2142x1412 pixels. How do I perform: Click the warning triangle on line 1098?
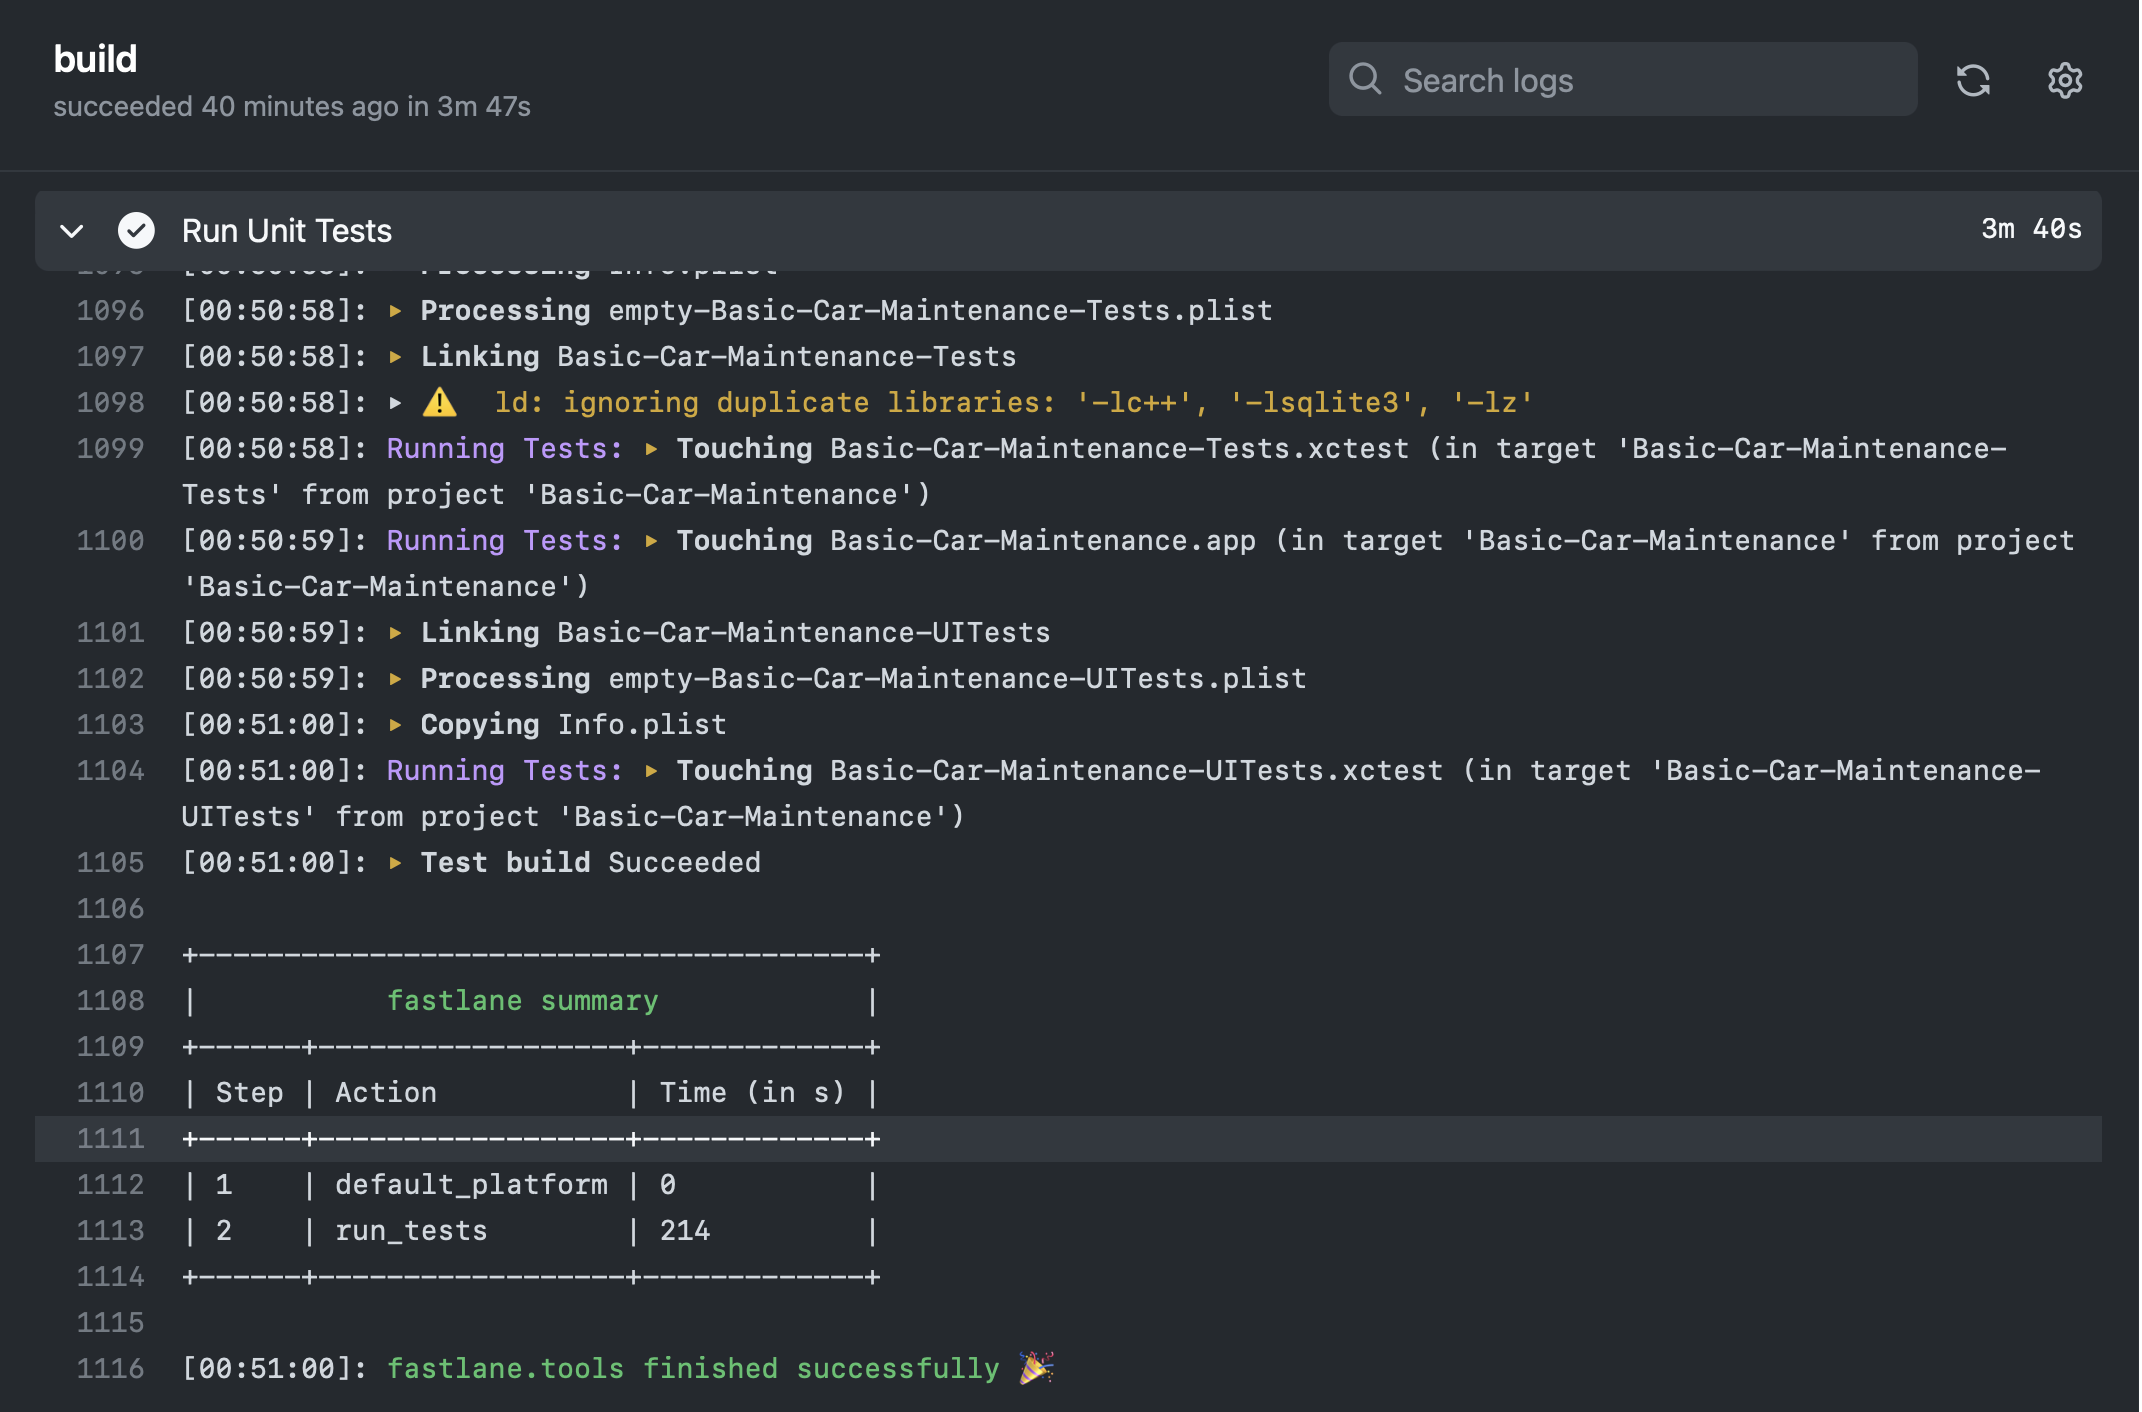pyautogui.click(x=441, y=402)
